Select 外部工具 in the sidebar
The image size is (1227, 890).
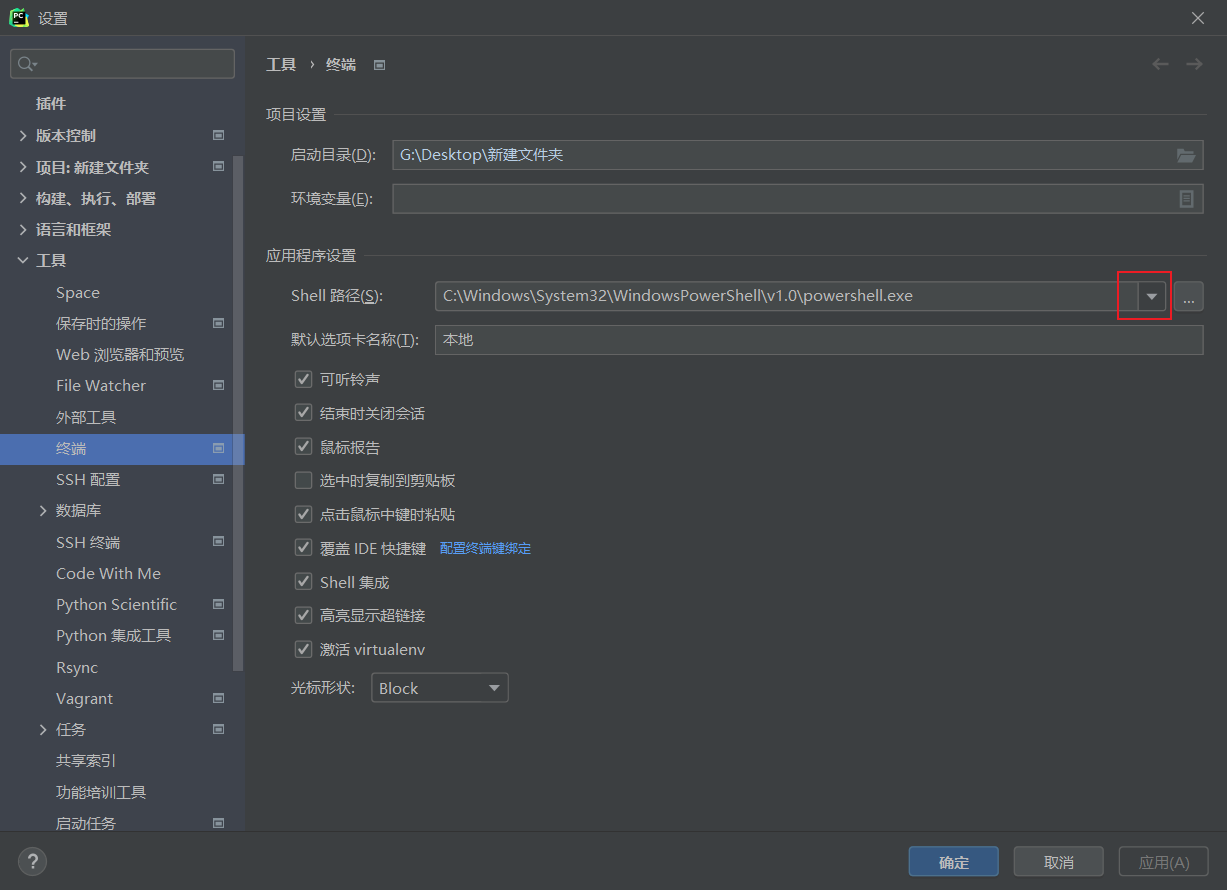(x=84, y=417)
